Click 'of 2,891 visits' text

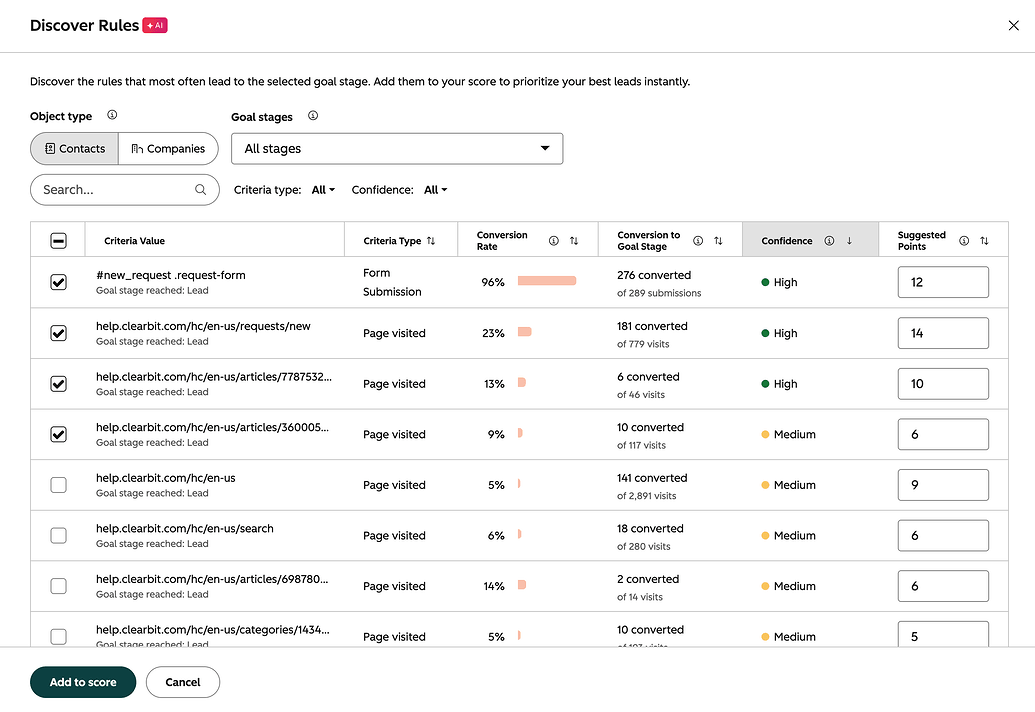coord(646,496)
